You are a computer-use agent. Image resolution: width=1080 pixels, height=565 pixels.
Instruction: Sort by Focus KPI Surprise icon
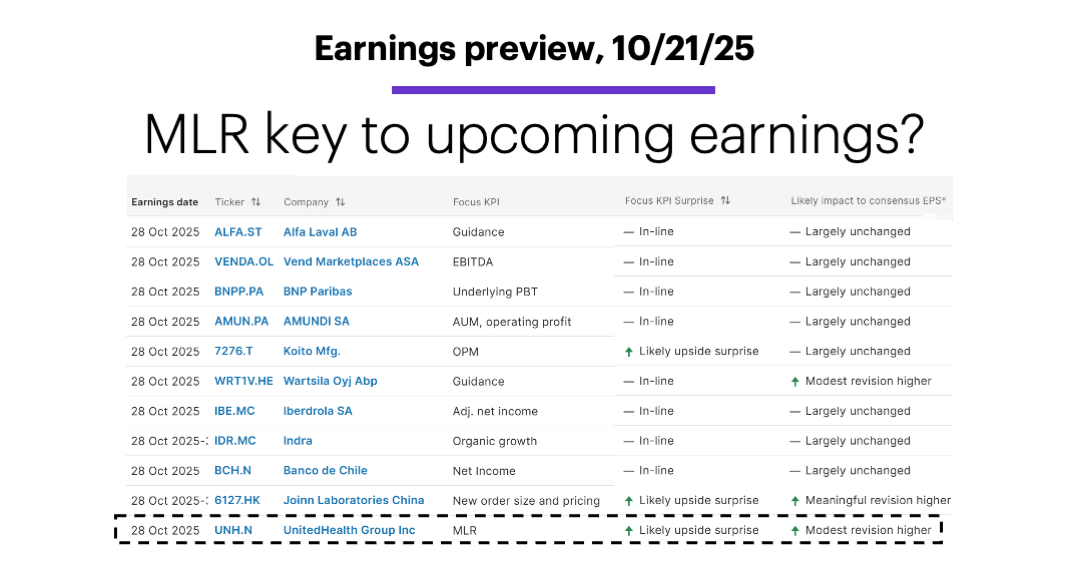click(x=725, y=201)
